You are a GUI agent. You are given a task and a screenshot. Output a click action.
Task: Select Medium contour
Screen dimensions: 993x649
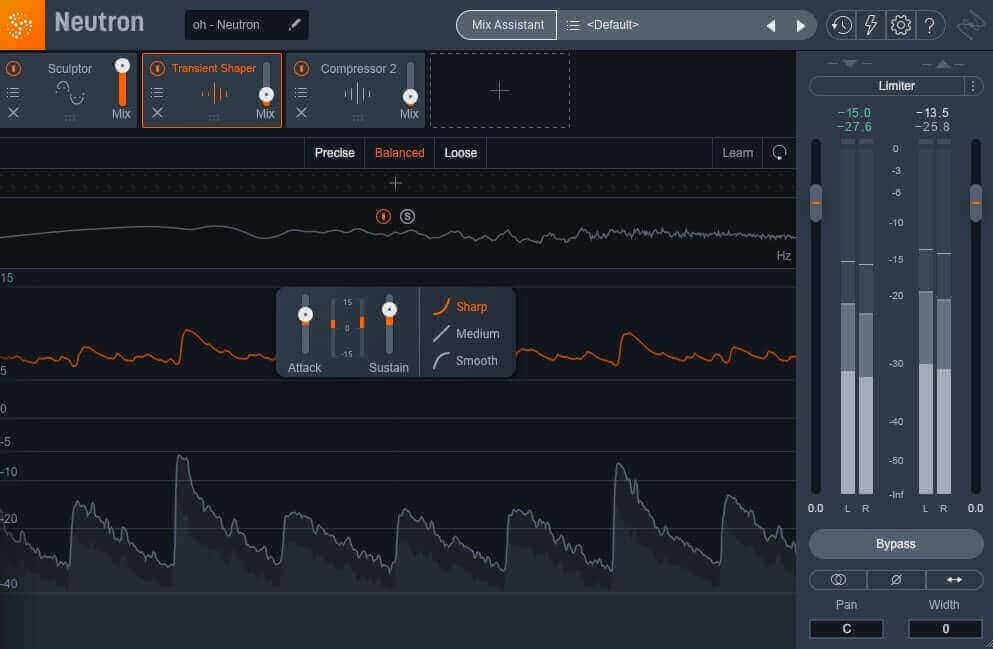(466, 334)
